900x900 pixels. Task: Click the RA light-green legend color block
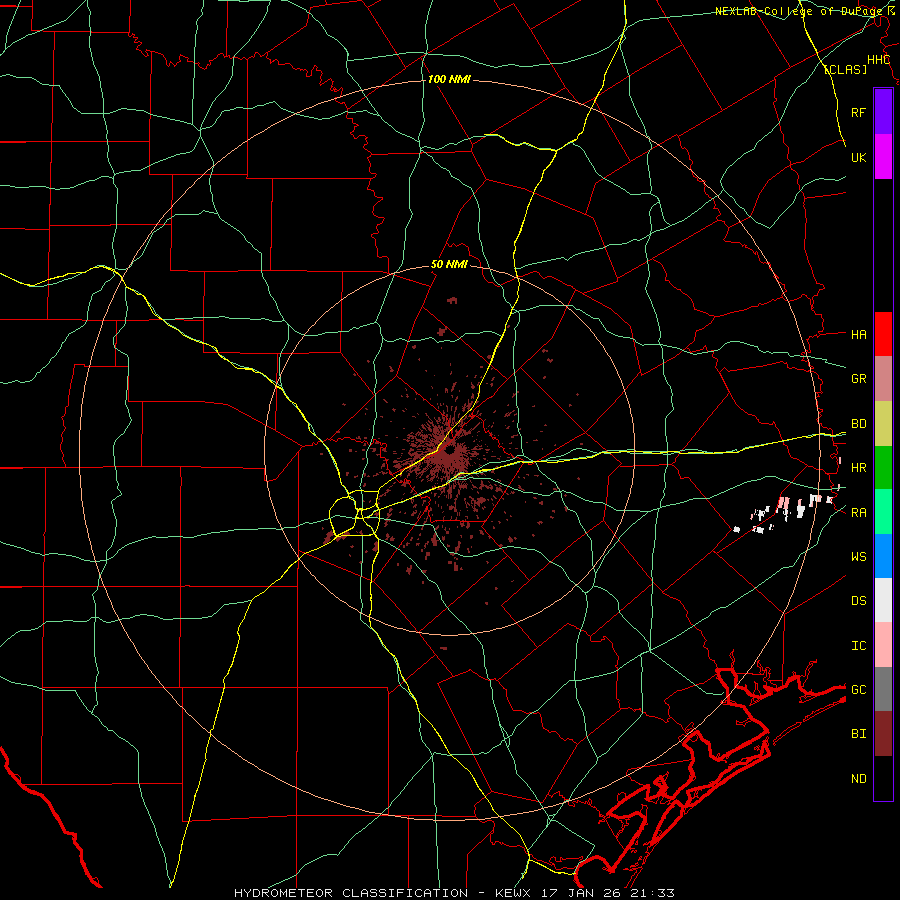click(883, 512)
